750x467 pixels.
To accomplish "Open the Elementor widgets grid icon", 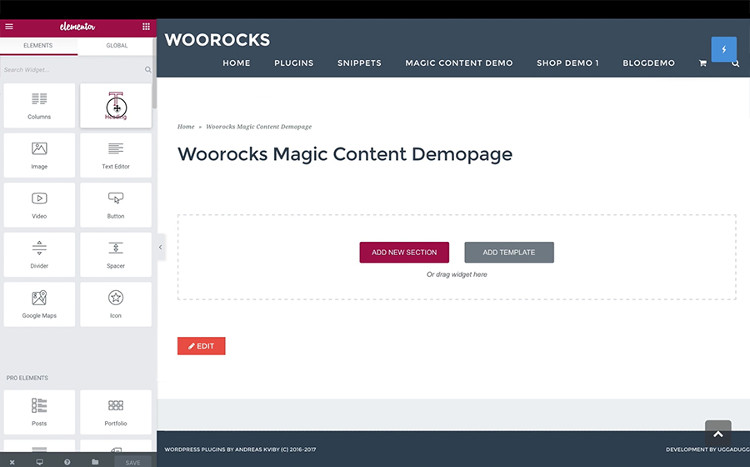I will pyautogui.click(x=146, y=27).
